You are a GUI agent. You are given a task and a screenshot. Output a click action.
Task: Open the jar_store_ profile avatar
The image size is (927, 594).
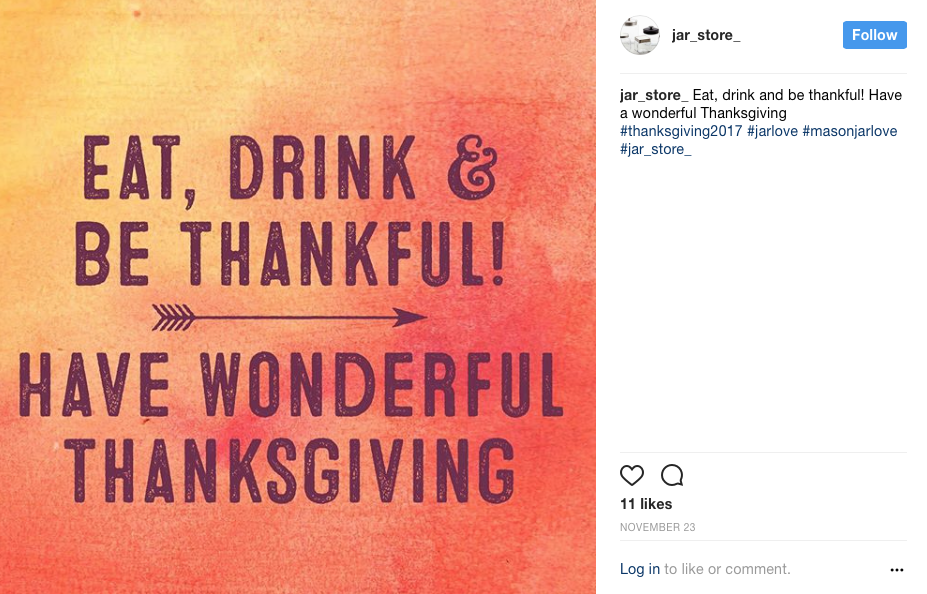click(639, 36)
